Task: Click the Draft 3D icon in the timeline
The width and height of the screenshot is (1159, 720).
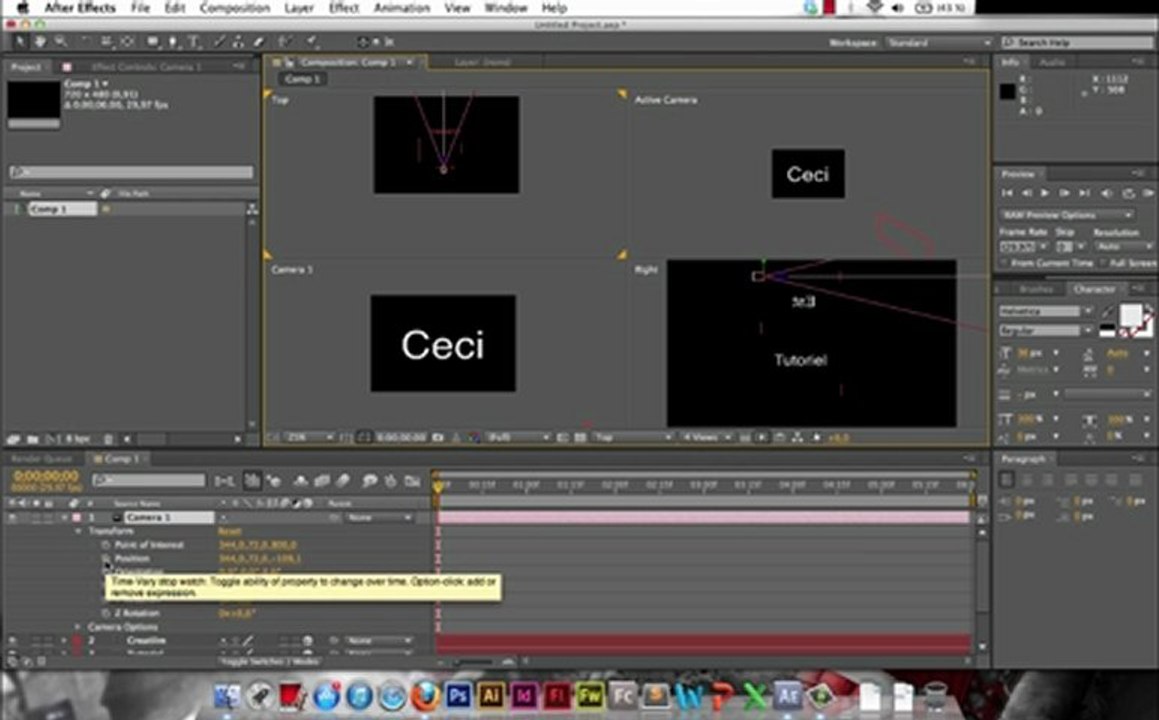Action: pos(274,481)
